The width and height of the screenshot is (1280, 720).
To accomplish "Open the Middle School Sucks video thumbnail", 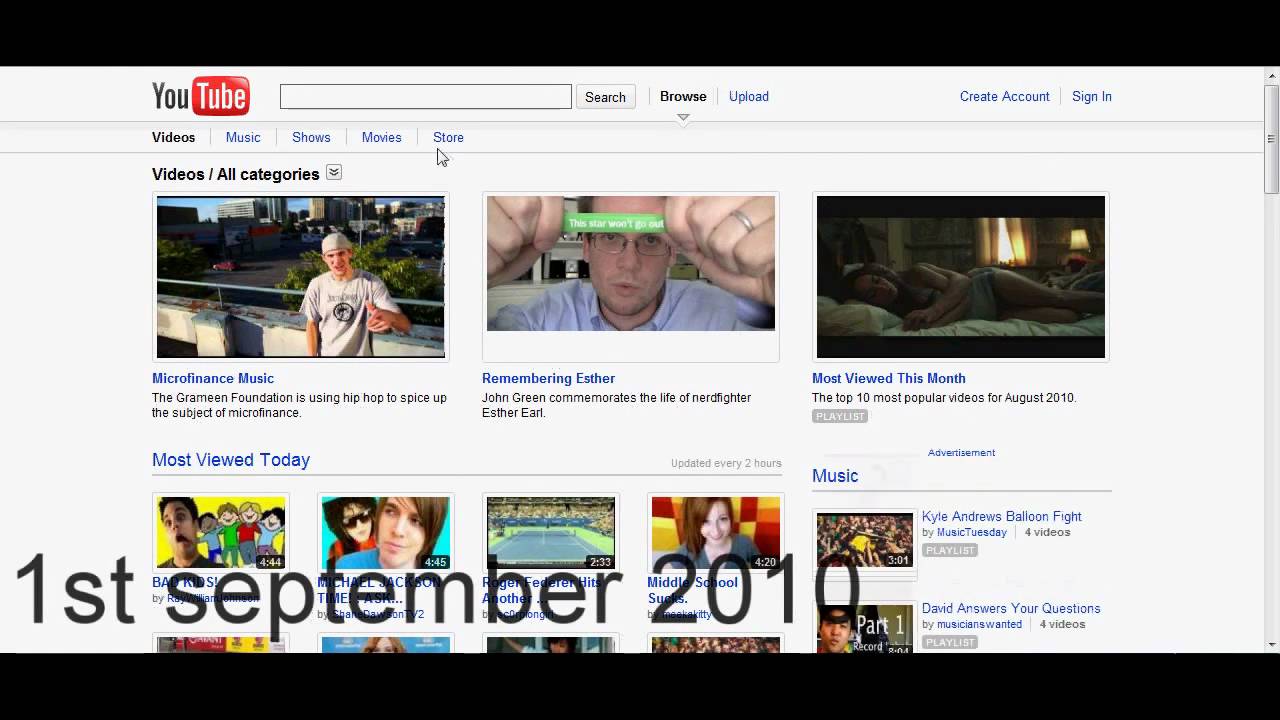I will [716, 533].
